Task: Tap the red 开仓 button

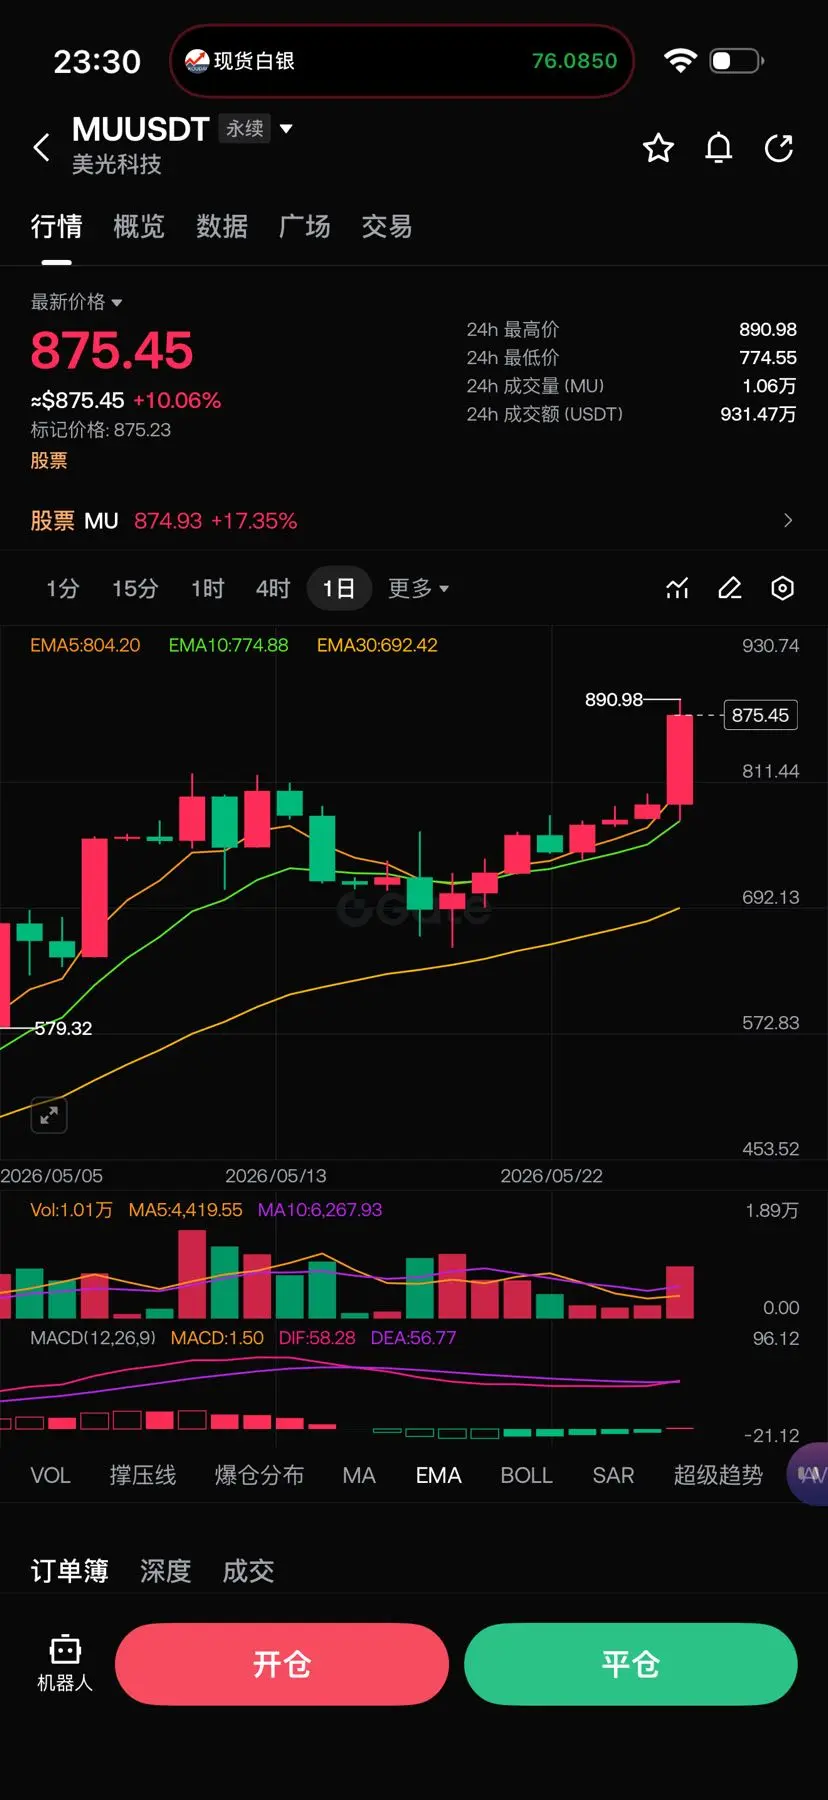Action: pyautogui.click(x=282, y=1664)
